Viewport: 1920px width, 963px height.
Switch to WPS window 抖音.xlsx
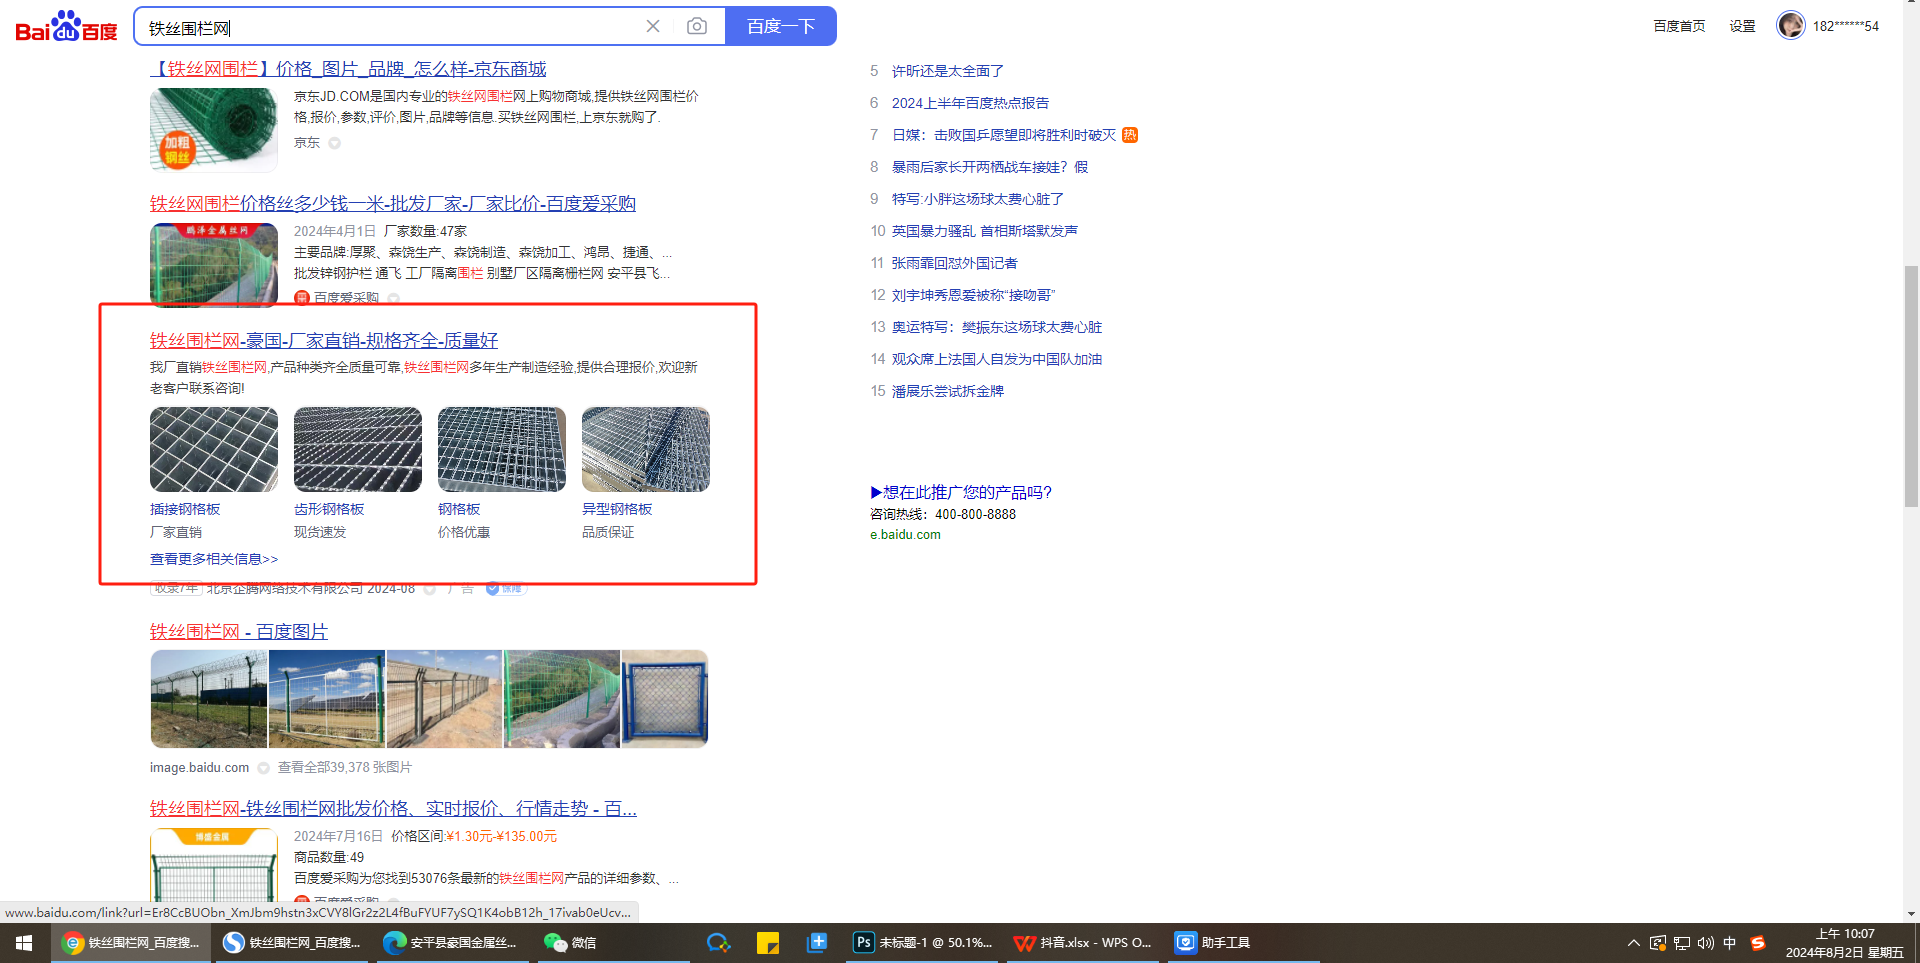point(1083,943)
